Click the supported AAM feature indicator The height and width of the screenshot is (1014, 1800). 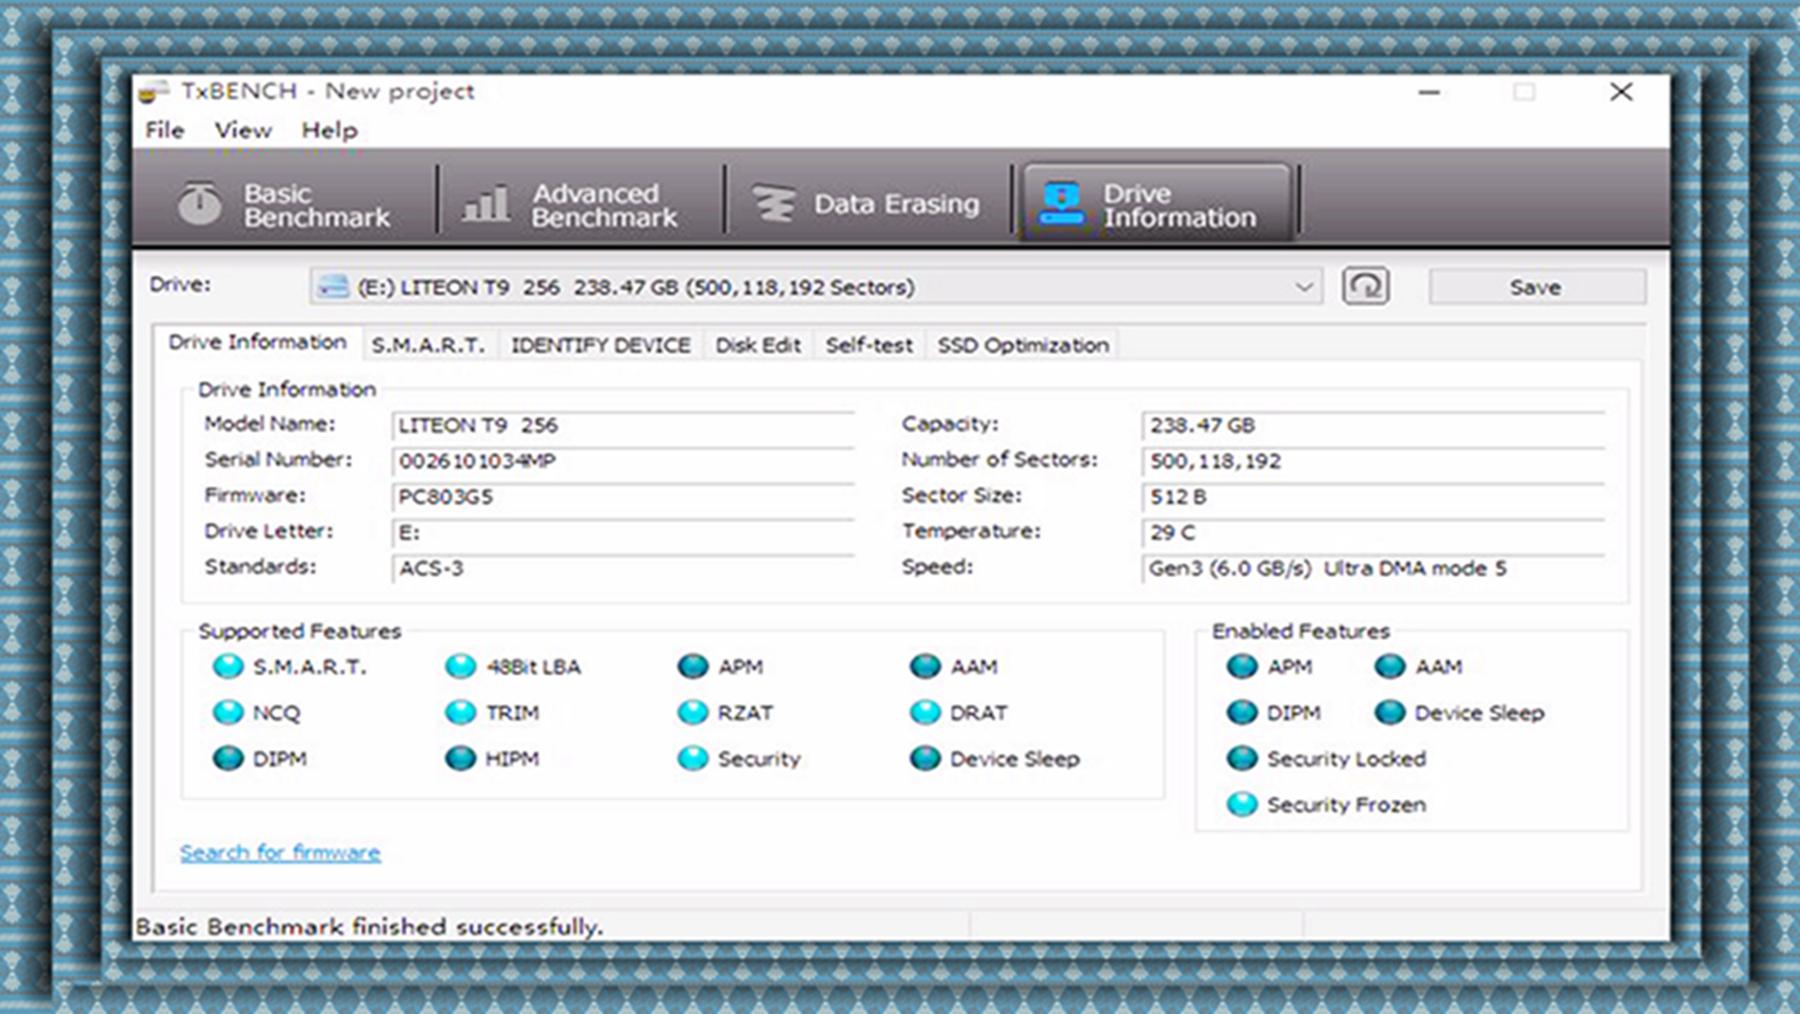pyautogui.click(x=925, y=666)
